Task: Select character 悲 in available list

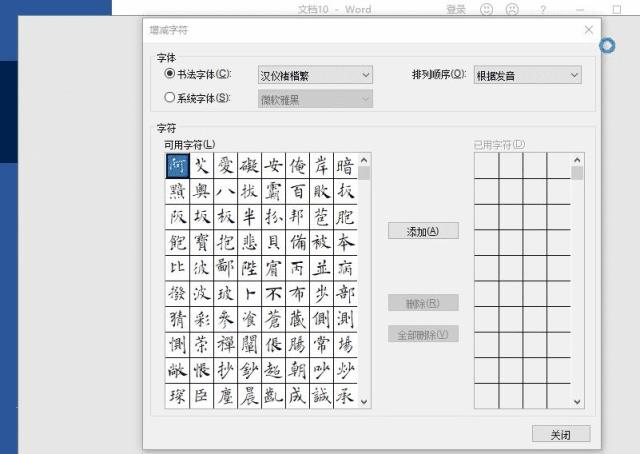Action: coord(249,243)
